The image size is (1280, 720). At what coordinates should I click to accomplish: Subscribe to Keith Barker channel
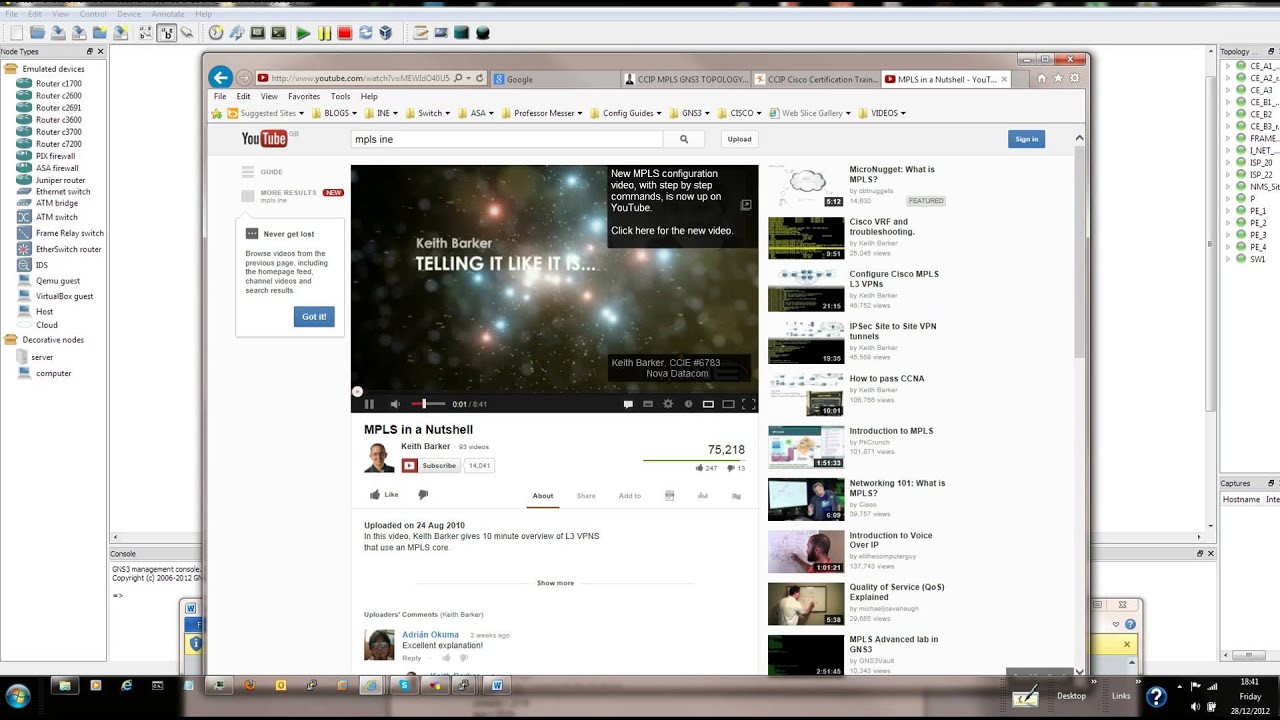tap(430, 465)
